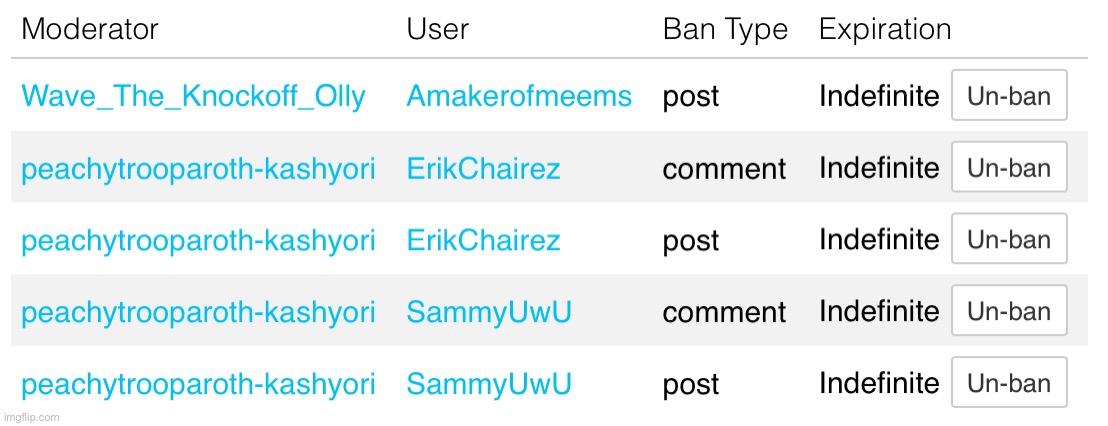The height and width of the screenshot is (426, 1108).
Task: Click the User column header
Action: tap(437, 29)
